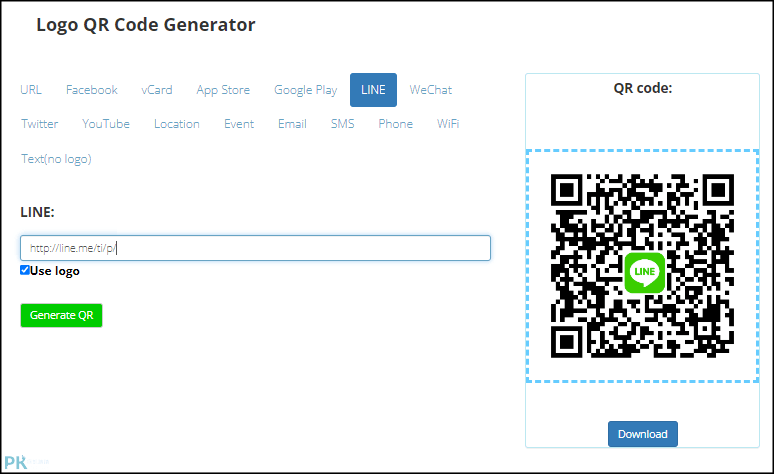Open the Google Play tab

click(306, 90)
